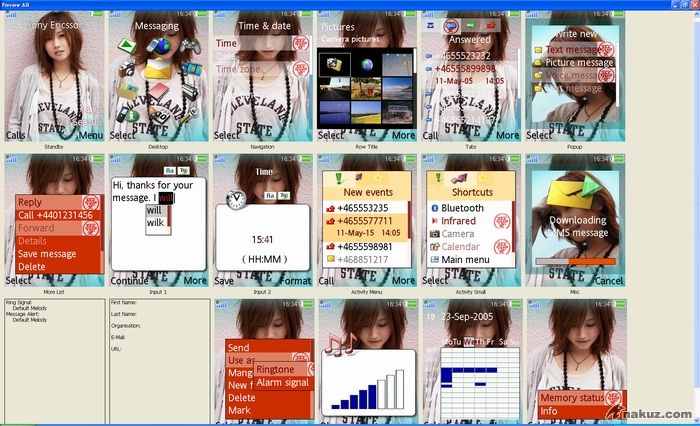Select the yellow envelope Messaging icon
Screen dimensions: 700x426
tap(158, 69)
